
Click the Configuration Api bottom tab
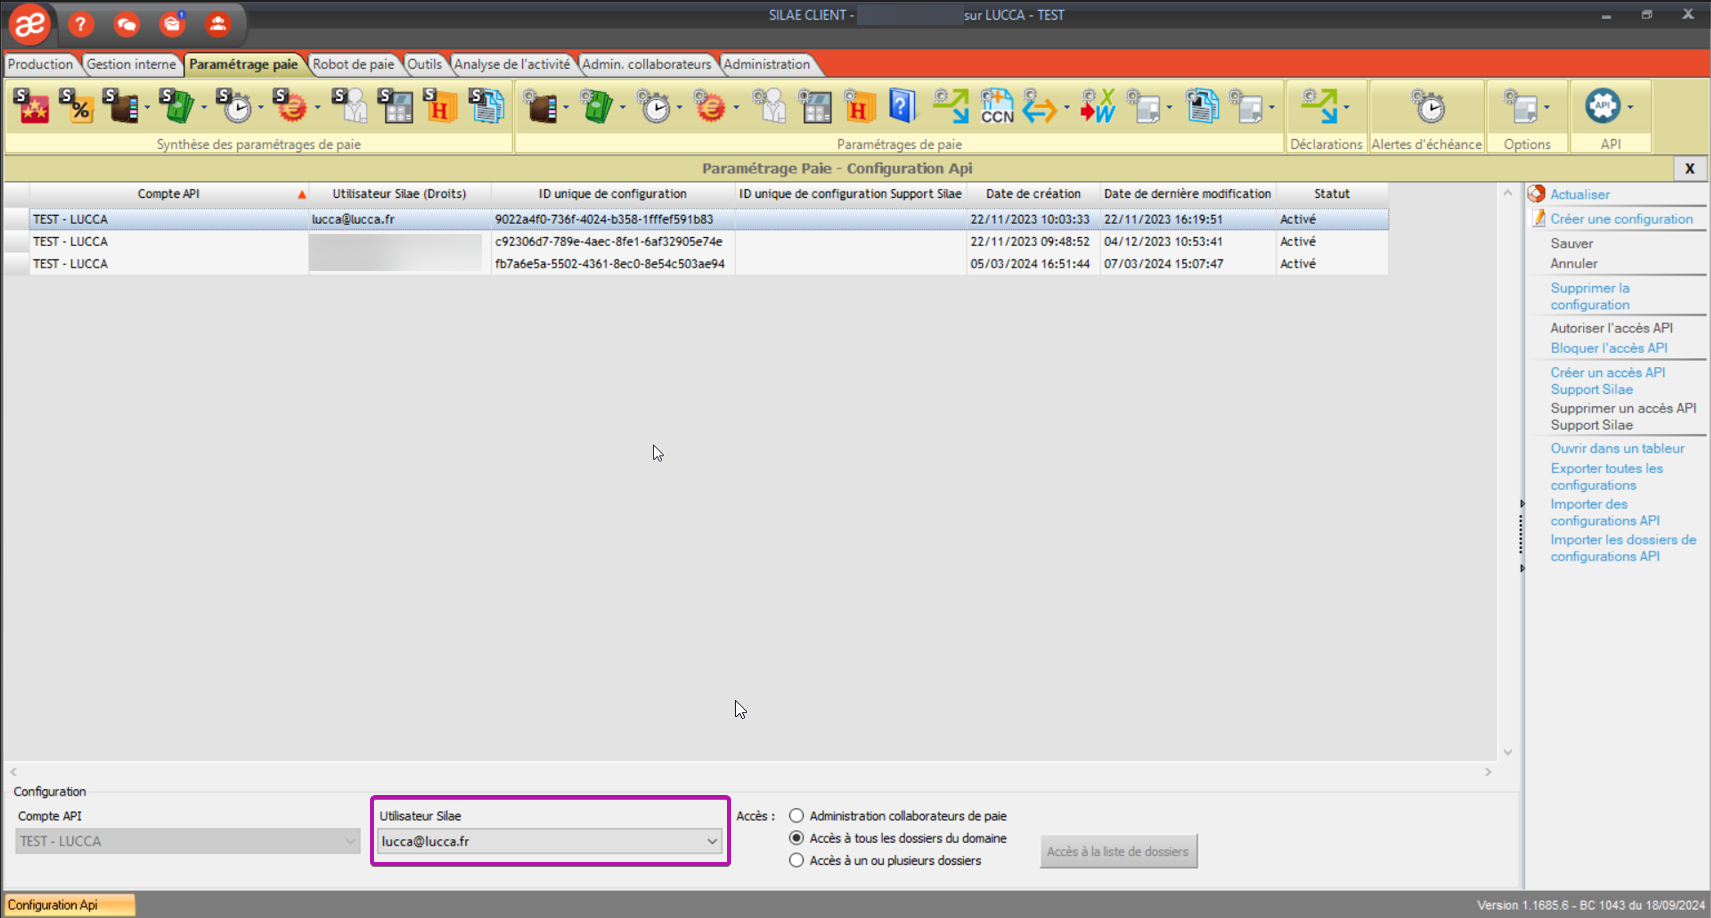pyautogui.click(x=69, y=905)
